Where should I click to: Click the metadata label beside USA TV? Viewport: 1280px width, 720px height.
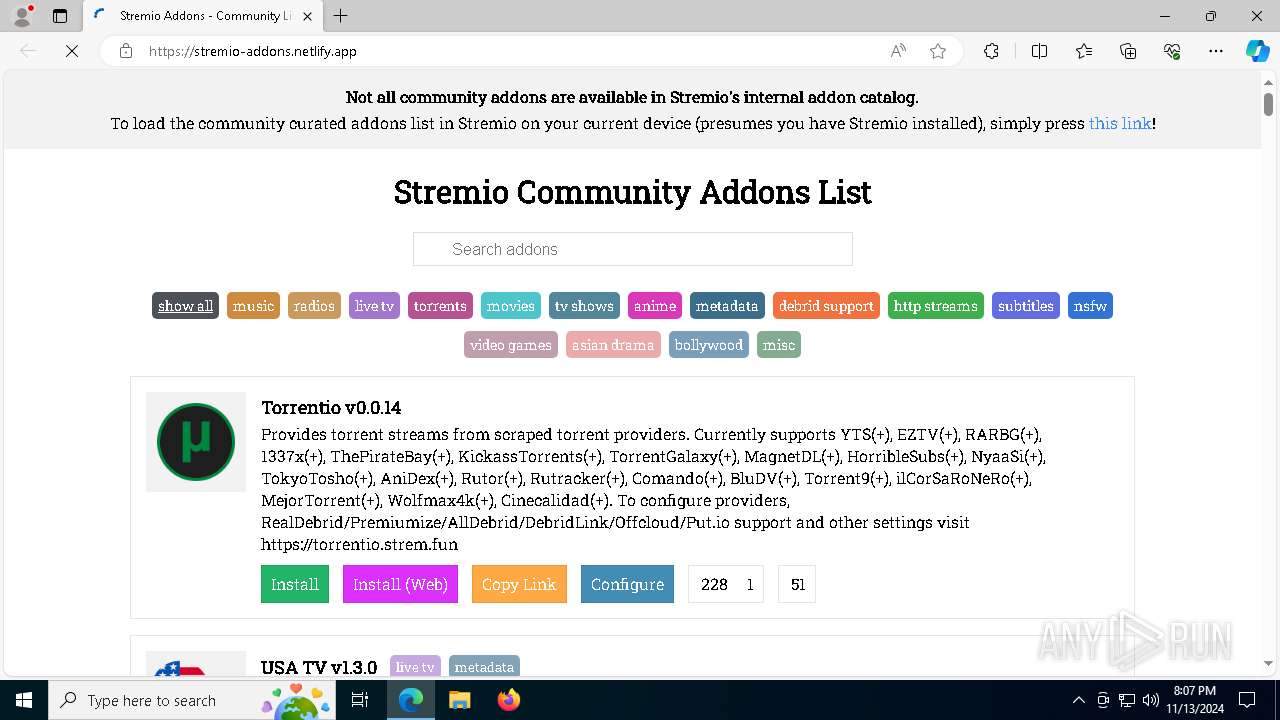point(484,667)
